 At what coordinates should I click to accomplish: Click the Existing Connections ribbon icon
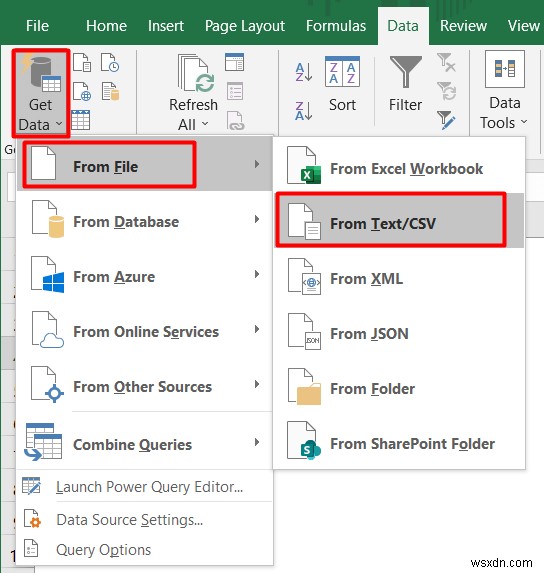[x=110, y=91]
